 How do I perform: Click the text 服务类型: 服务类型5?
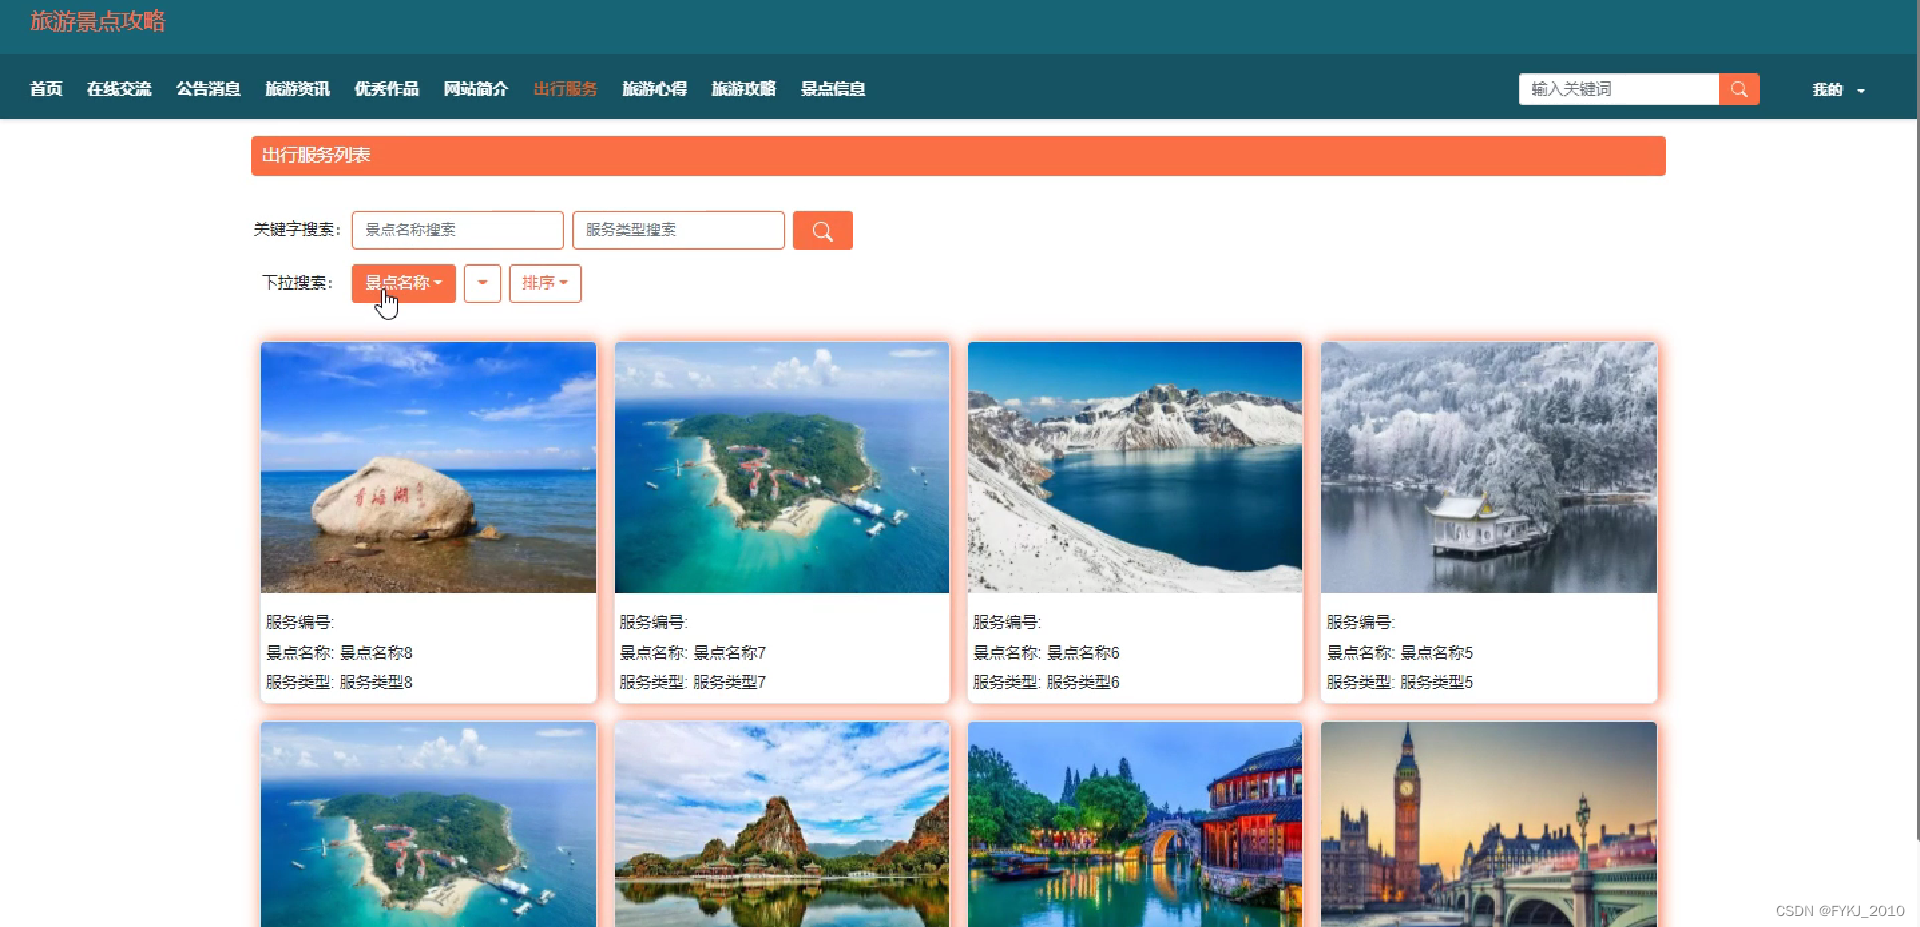(1400, 682)
